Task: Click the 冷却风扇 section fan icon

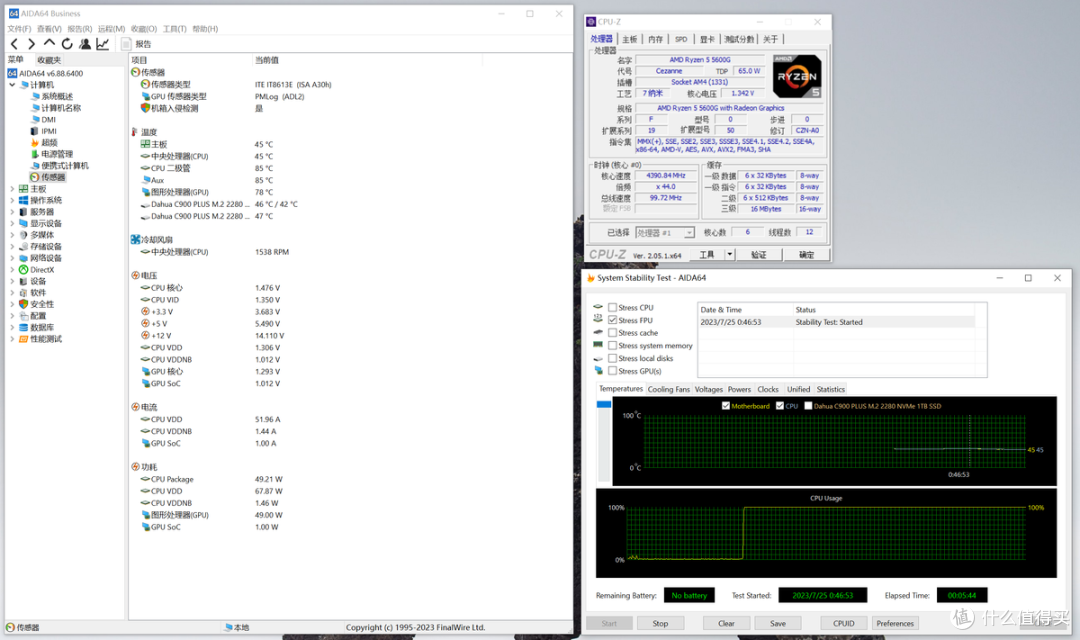Action: (x=135, y=240)
